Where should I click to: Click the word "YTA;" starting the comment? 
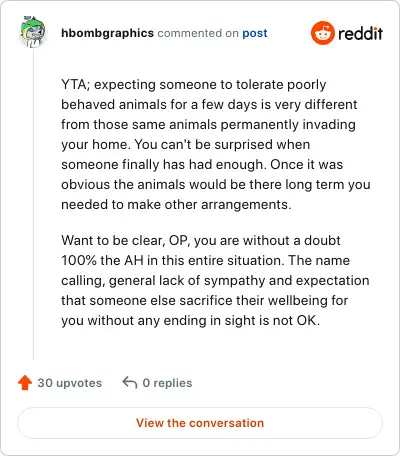pos(76,85)
